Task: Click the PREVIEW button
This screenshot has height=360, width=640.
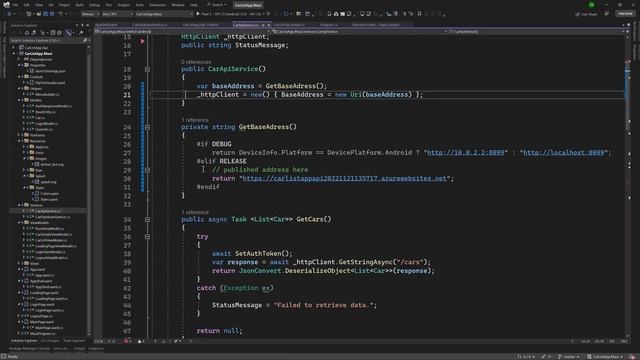Action: pos(625,14)
